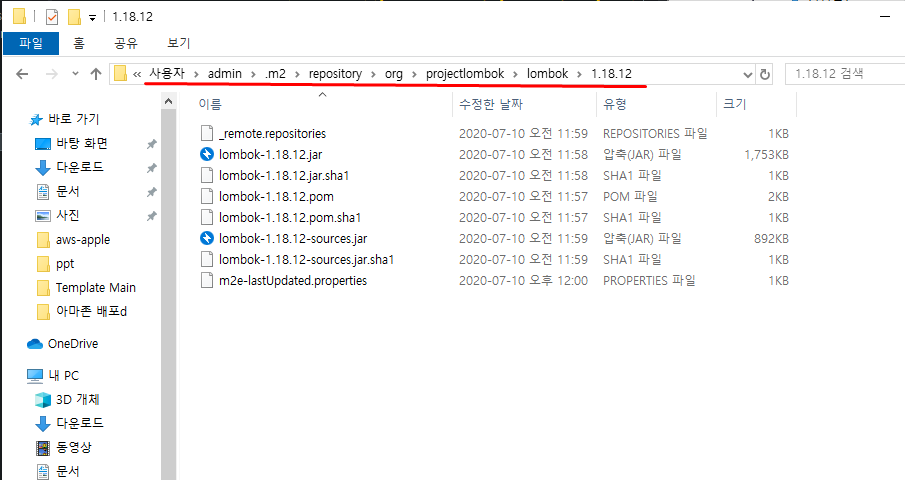Jump to org in the breadcrumb
The height and width of the screenshot is (480, 905).
click(394, 74)
